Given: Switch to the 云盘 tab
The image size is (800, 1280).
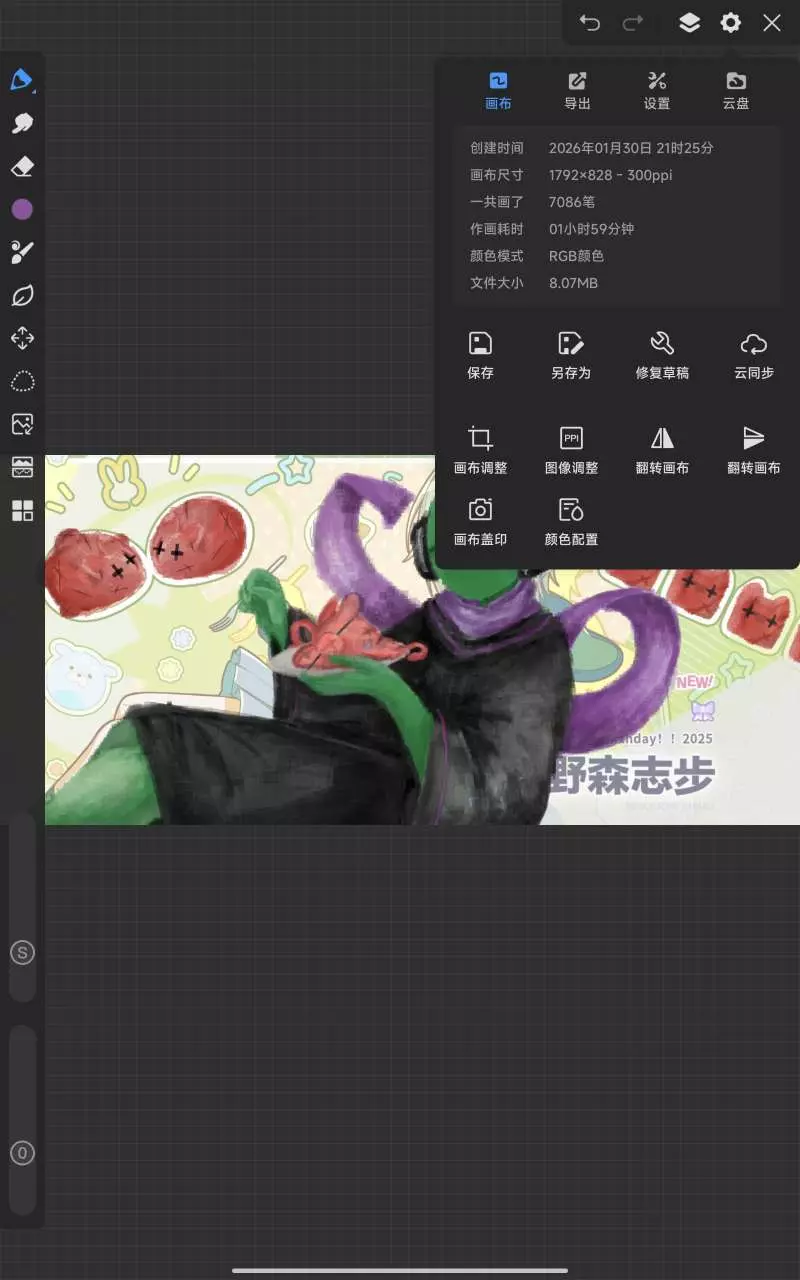Looking at the screenshot, I should [x=736, y=90].
